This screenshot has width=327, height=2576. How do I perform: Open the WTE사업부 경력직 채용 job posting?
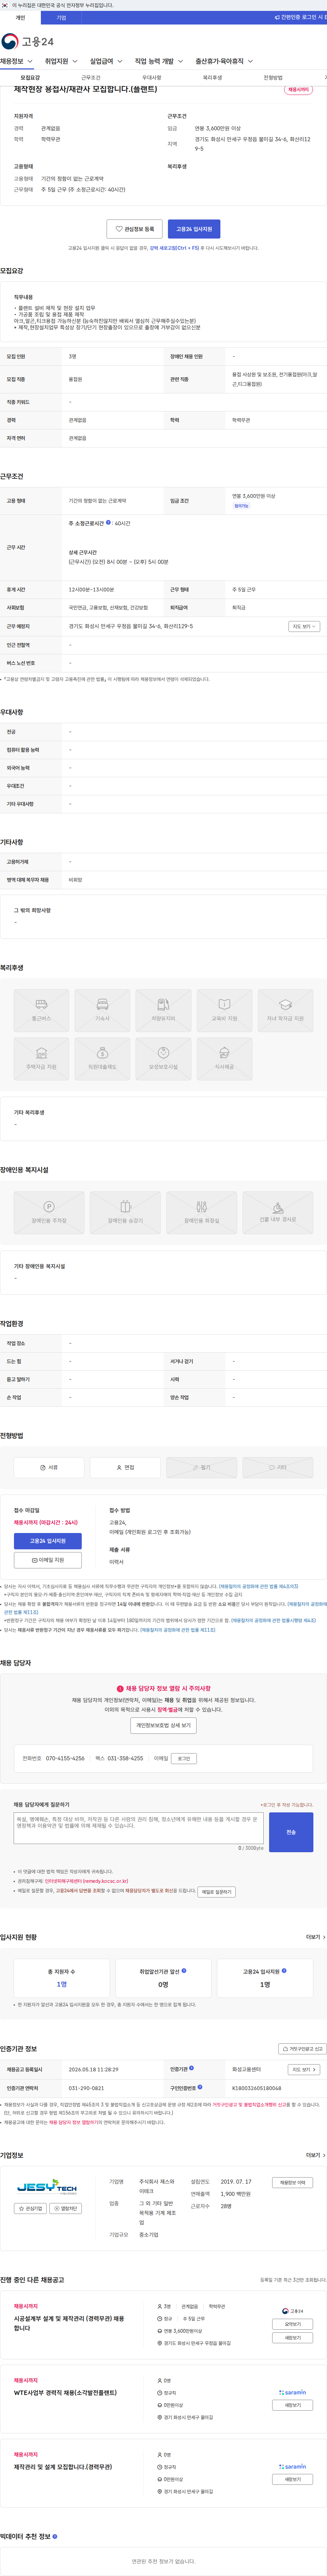pos(65,2393)
